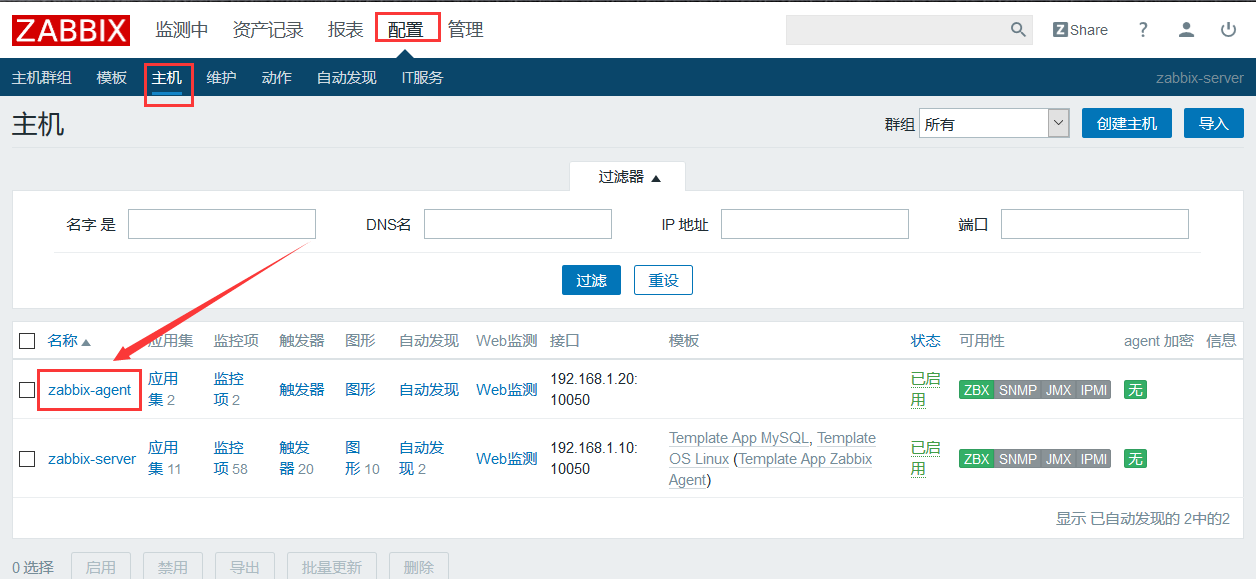Image resolution: width=1256 pixels, height=579 pixels.
Task: Switch to 自动发现 submenu
Action: 347,77
